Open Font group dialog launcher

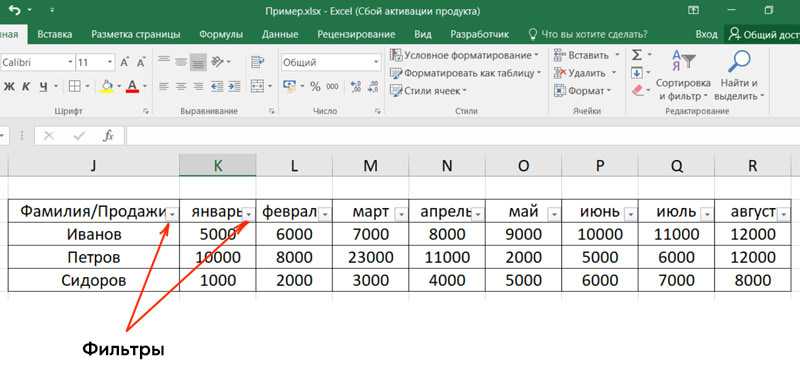[x=146, y=110]
